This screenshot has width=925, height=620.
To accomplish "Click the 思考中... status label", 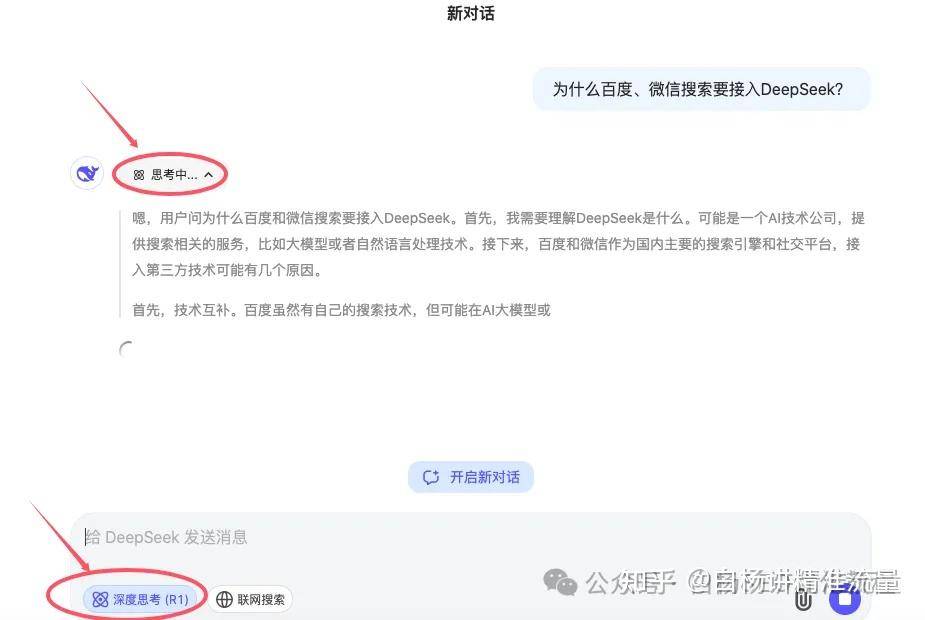I will pyautogui.click(x=174, y=175).
